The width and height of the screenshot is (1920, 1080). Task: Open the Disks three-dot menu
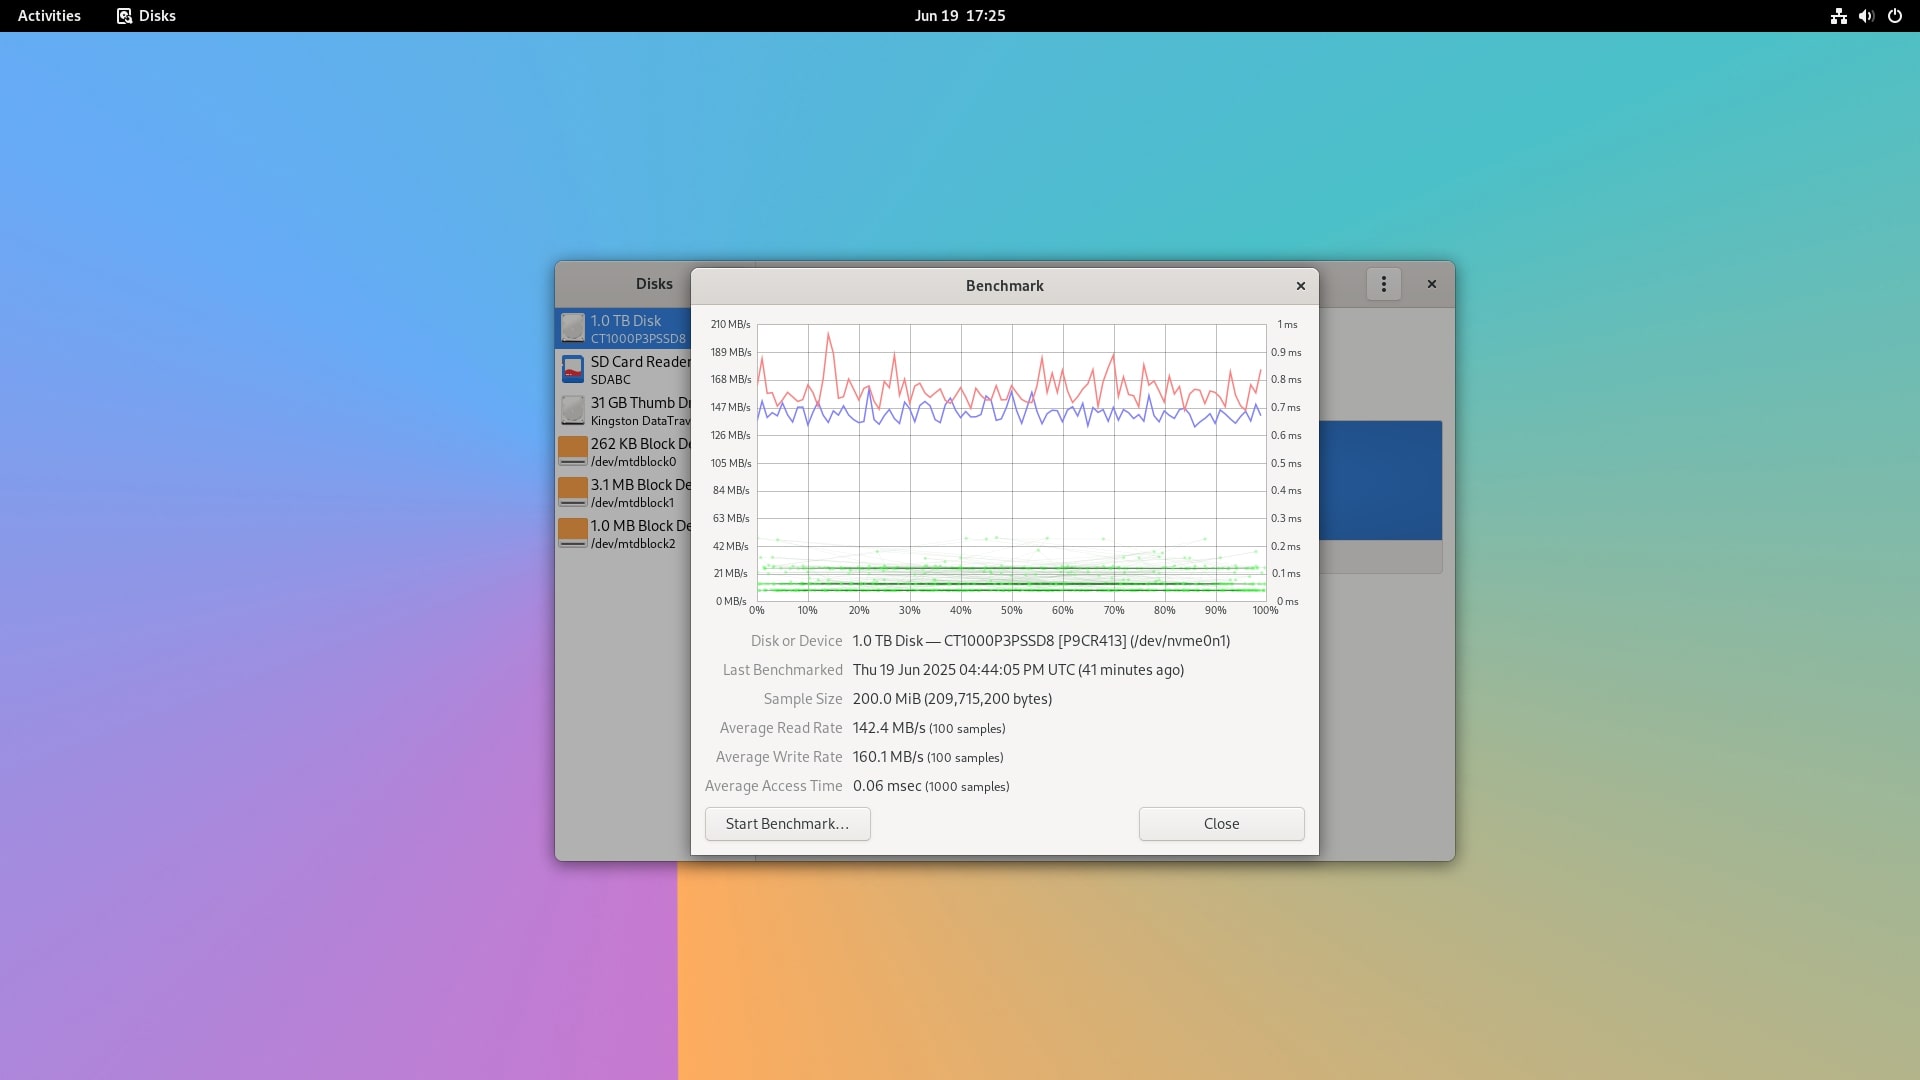(1383, 284)
